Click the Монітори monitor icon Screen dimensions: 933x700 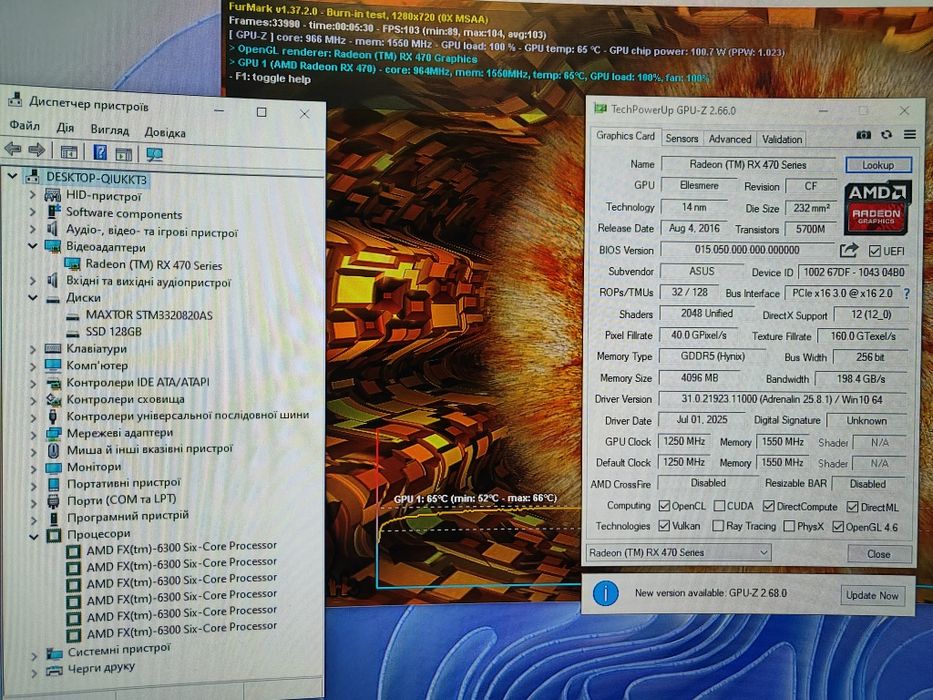tap(54, 467)
